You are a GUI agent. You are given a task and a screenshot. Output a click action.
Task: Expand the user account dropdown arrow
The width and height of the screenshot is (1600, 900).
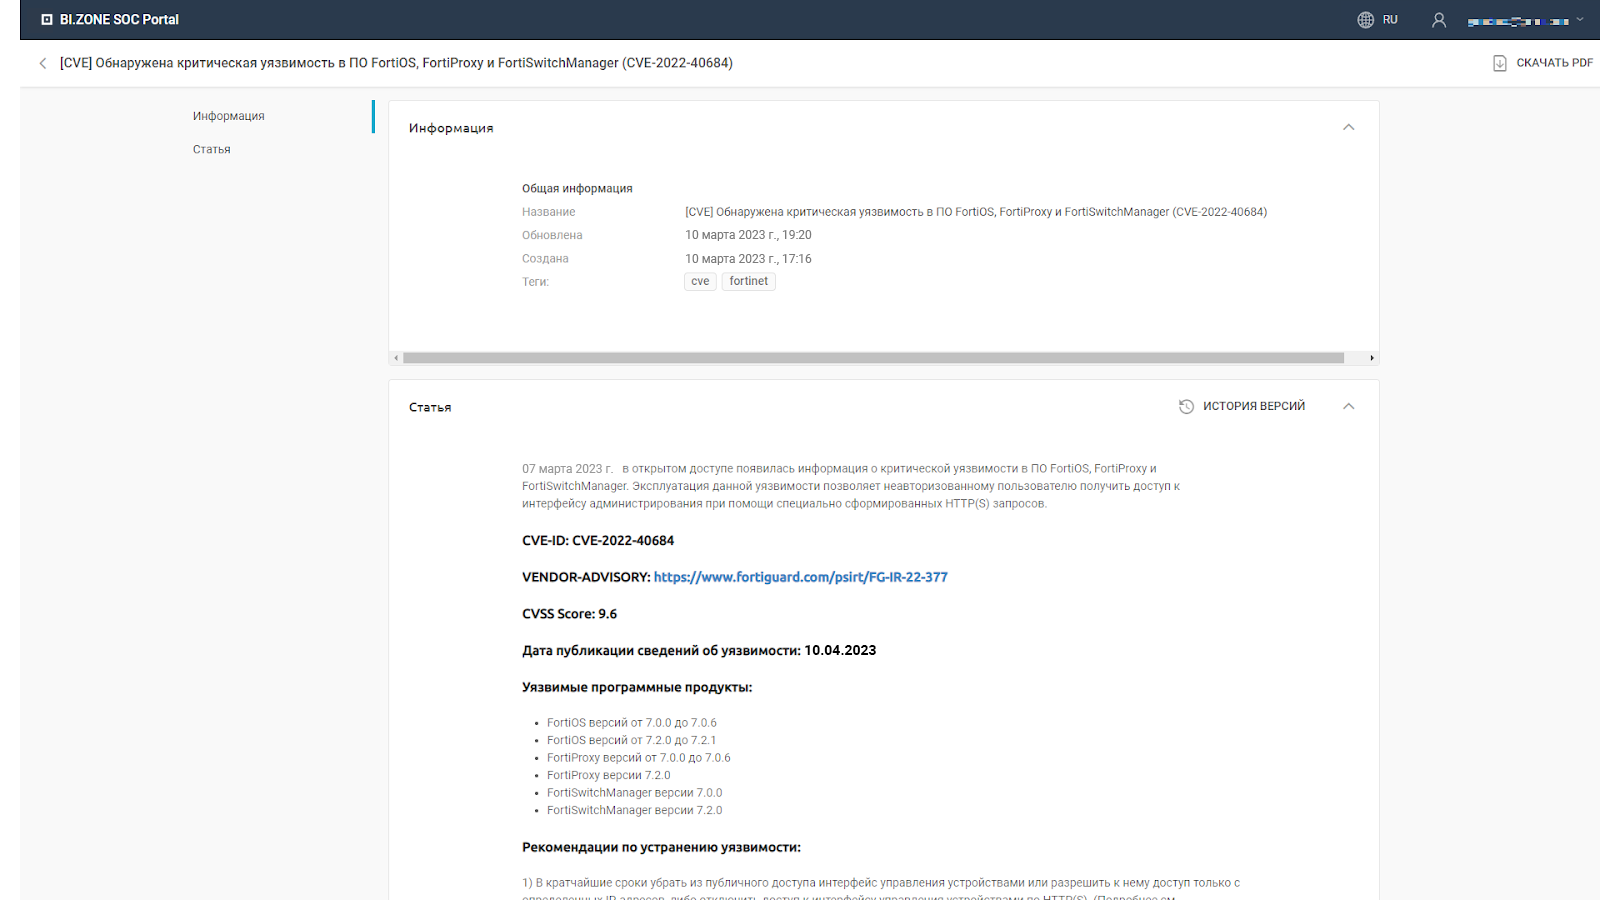(1580, 19)
